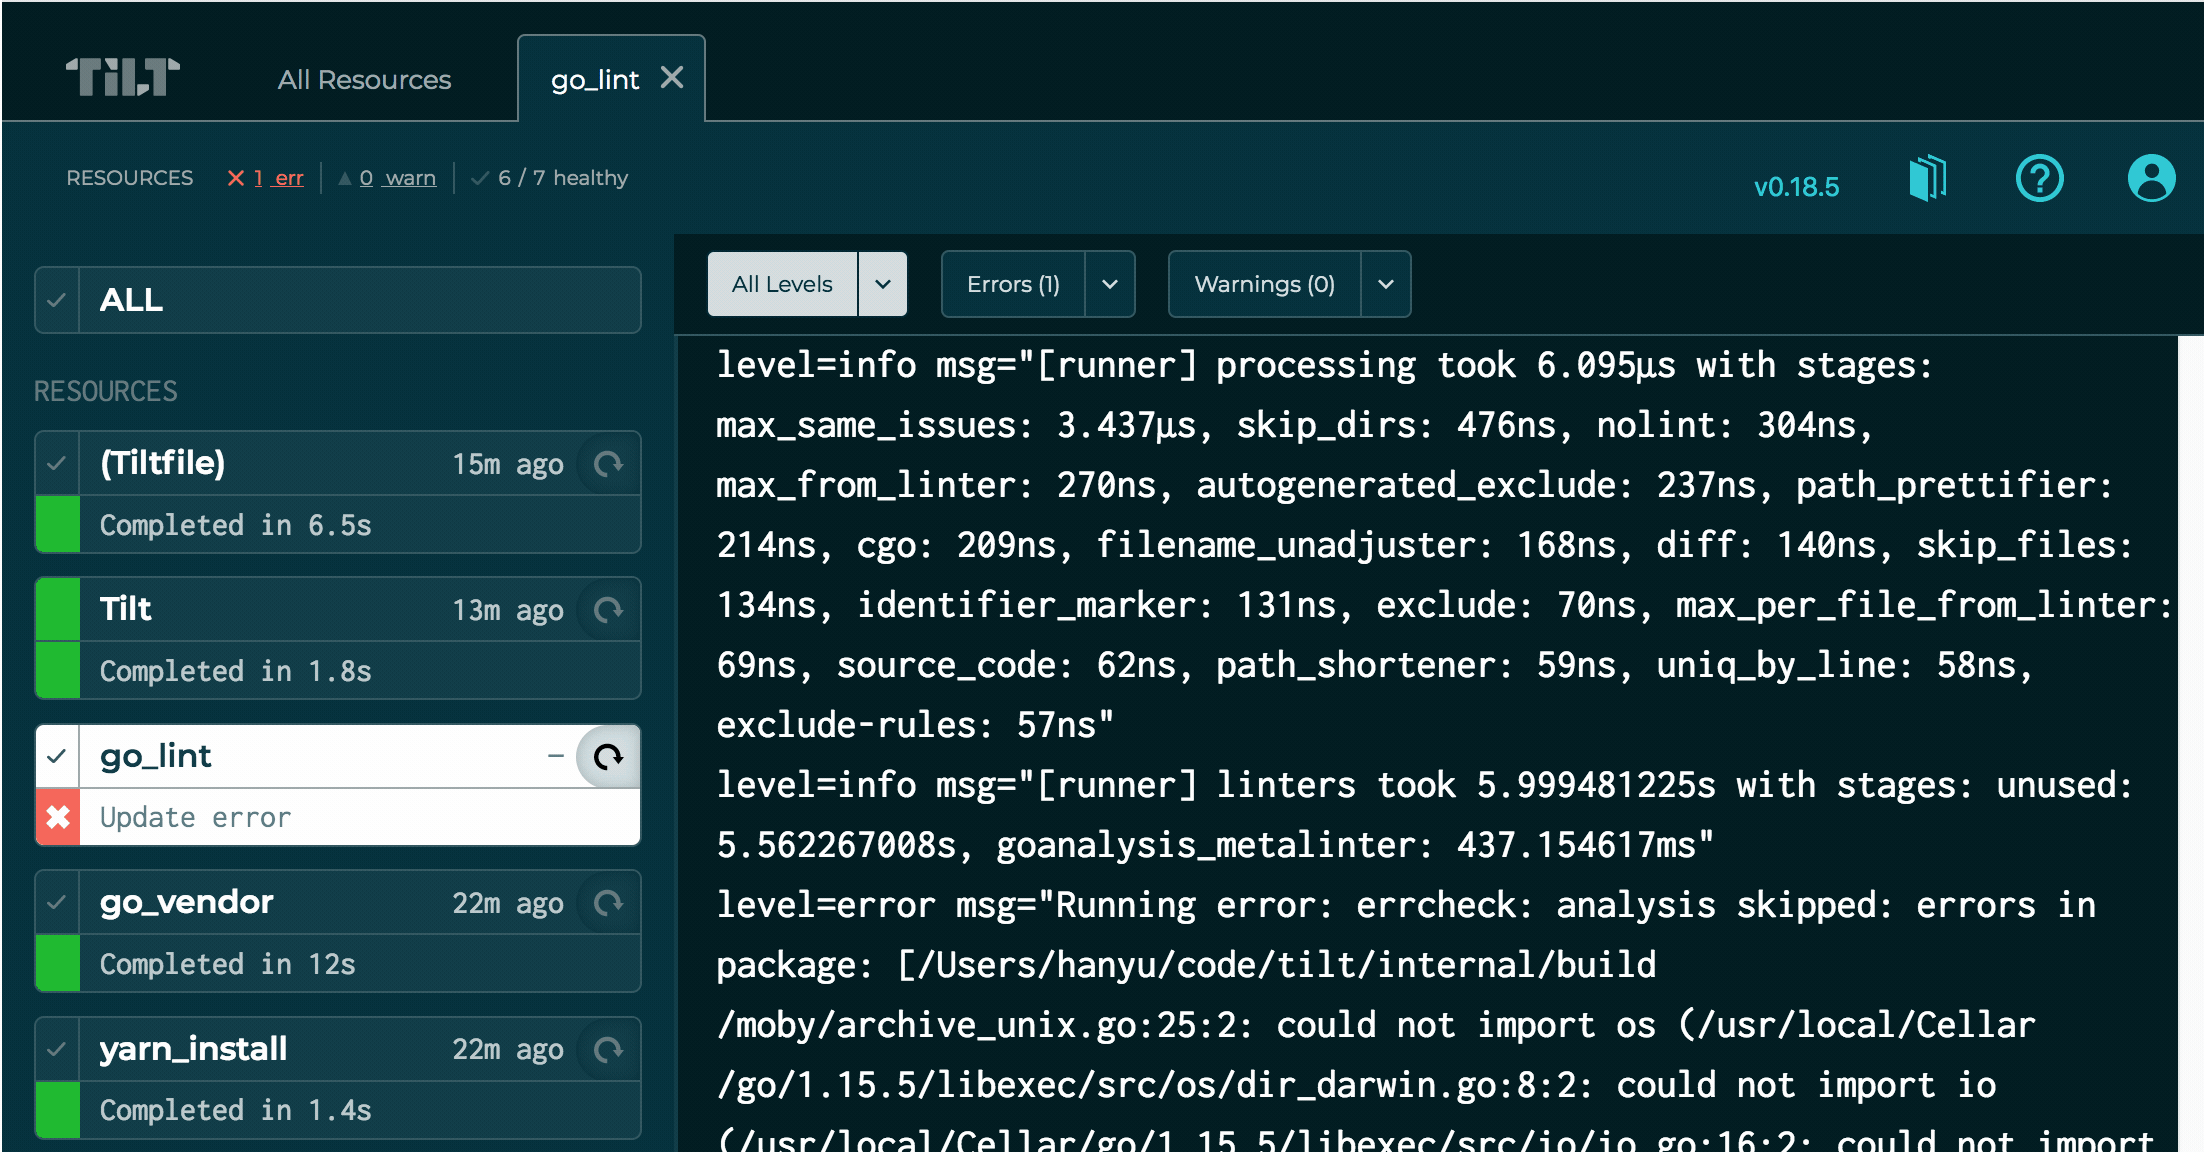
Task: Trigger update for go_vendor
Action: [608, 903]
